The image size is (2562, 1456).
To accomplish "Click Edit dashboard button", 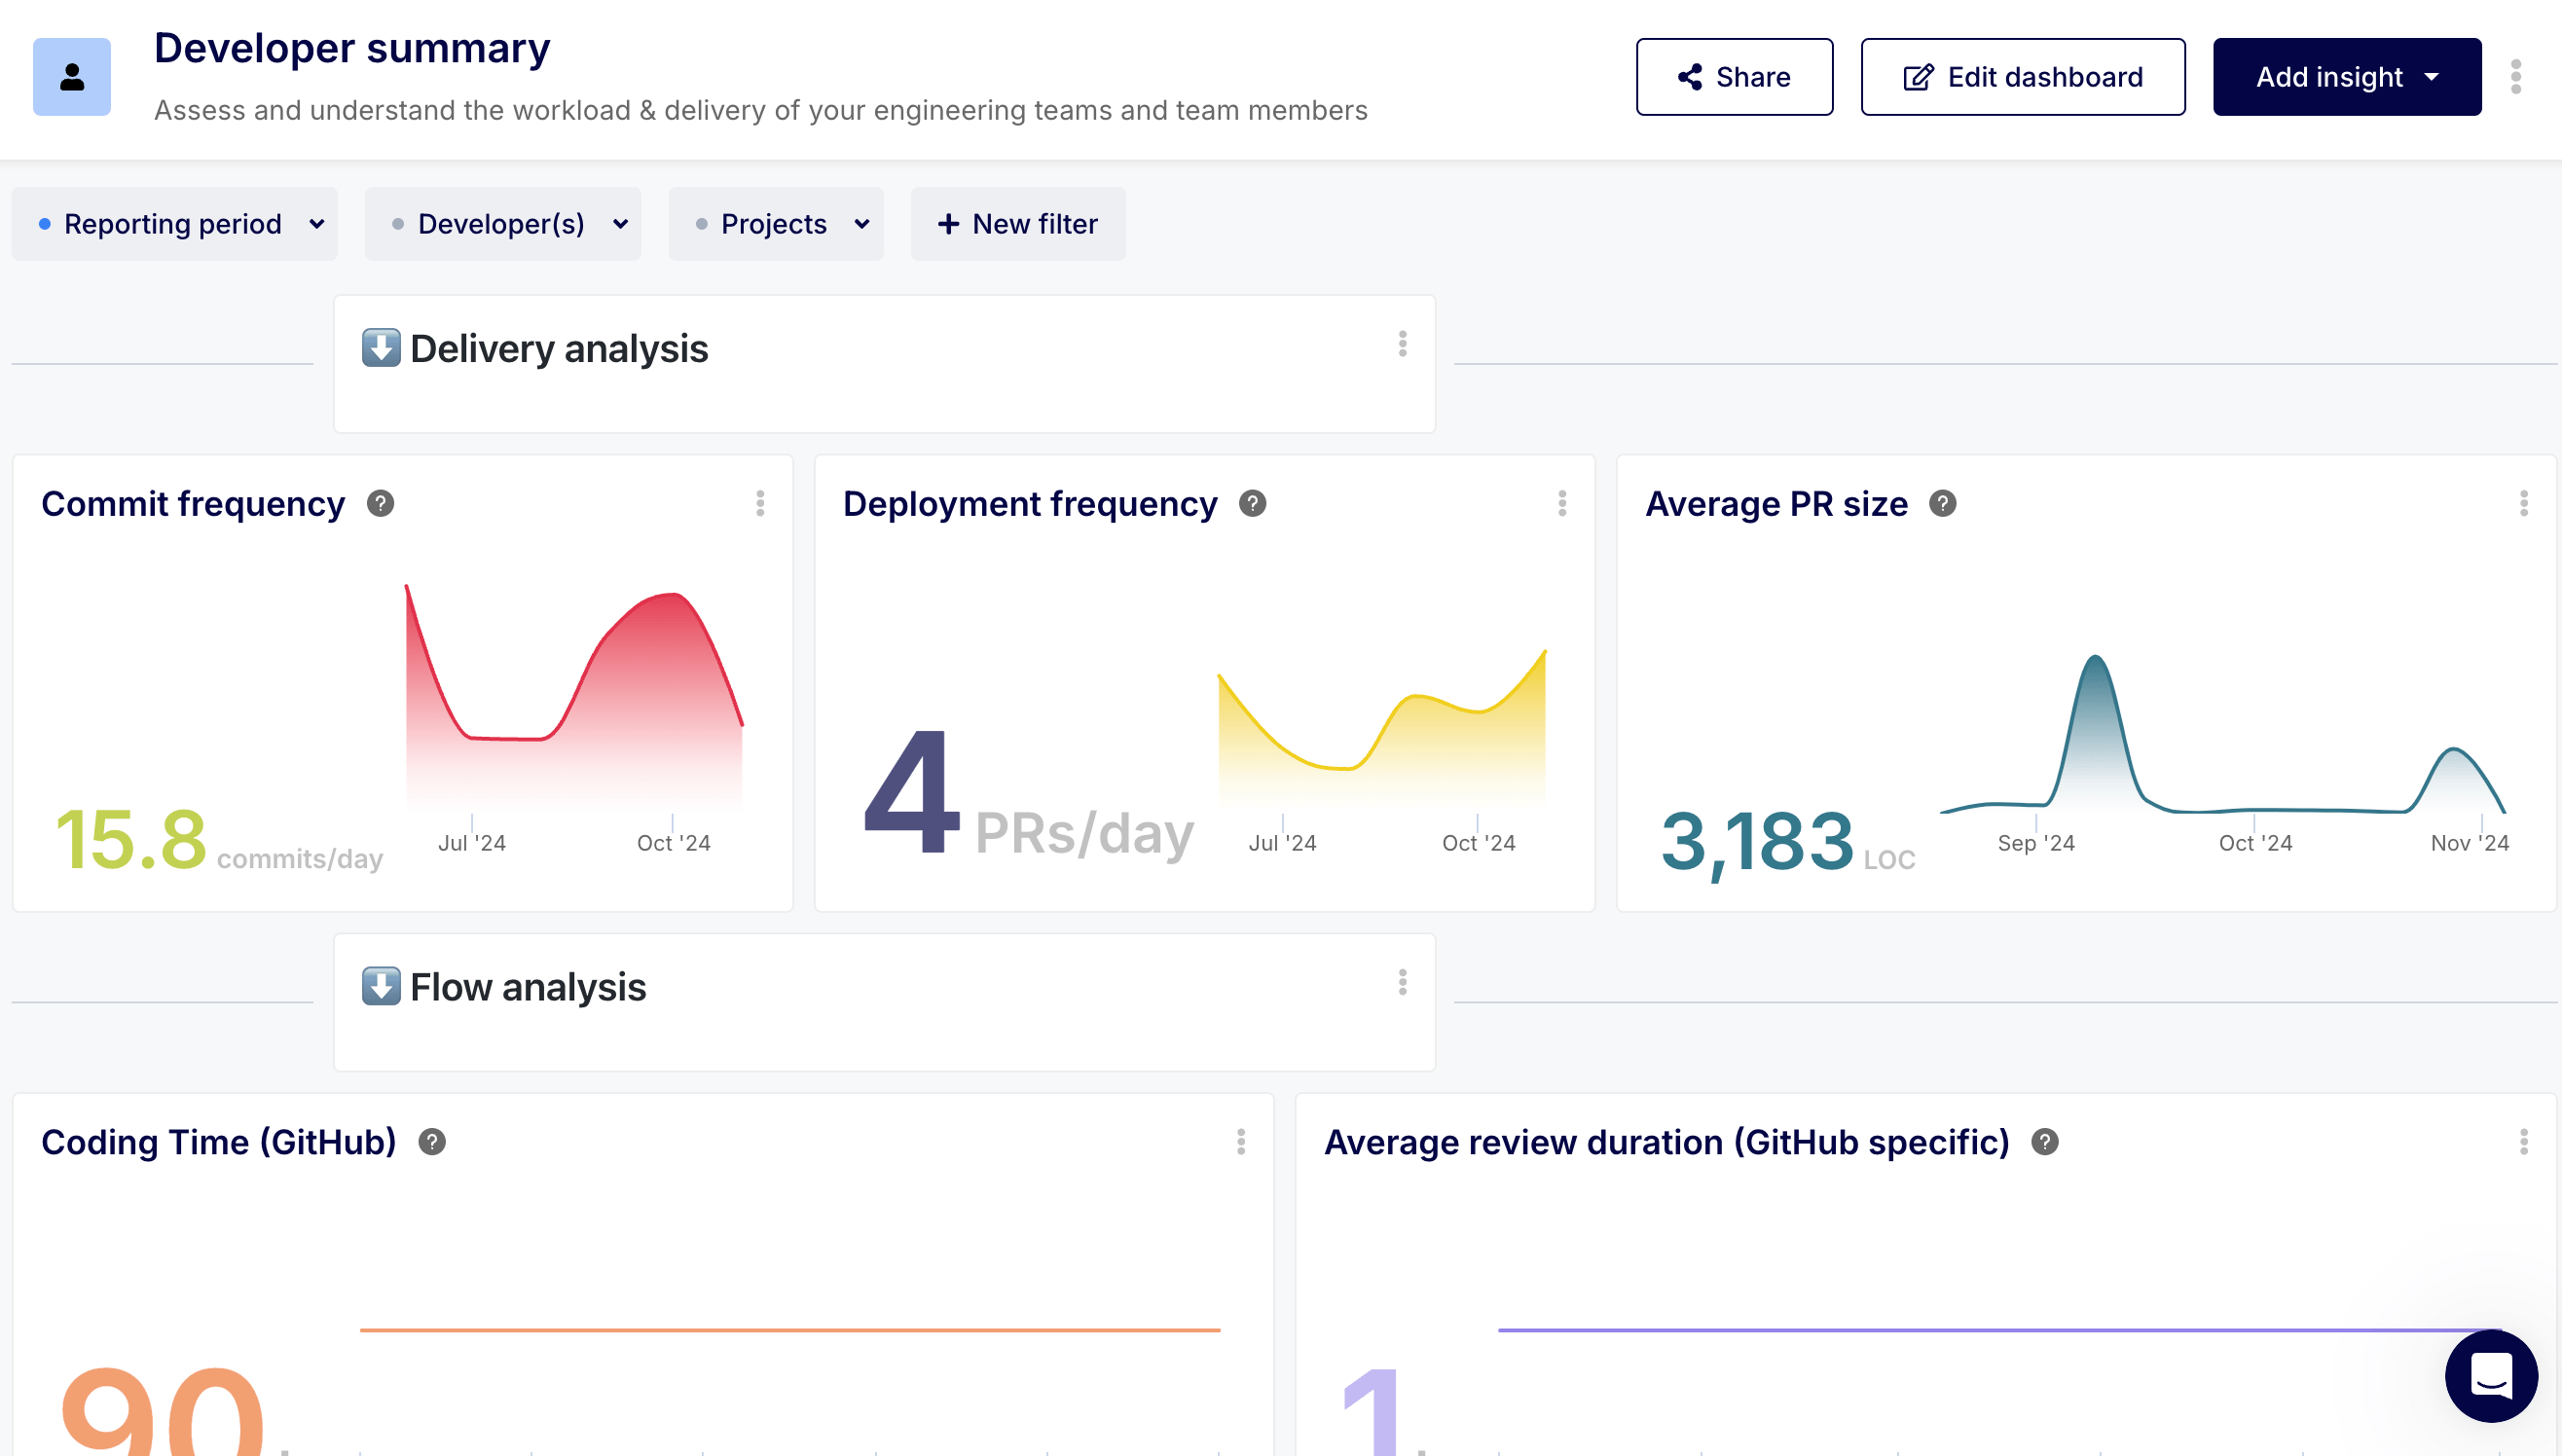I will coord(2022,77).
